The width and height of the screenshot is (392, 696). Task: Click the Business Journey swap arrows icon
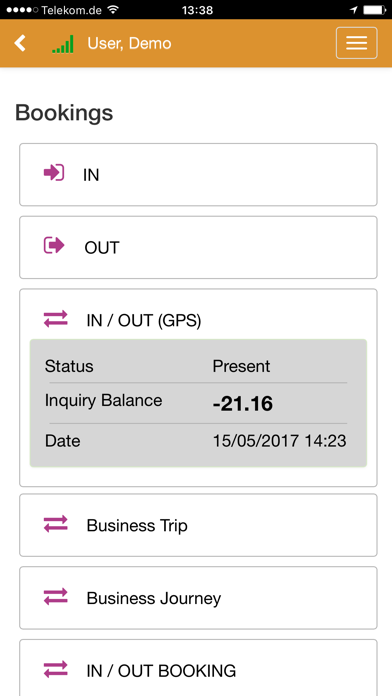click(x=55, y=597)
